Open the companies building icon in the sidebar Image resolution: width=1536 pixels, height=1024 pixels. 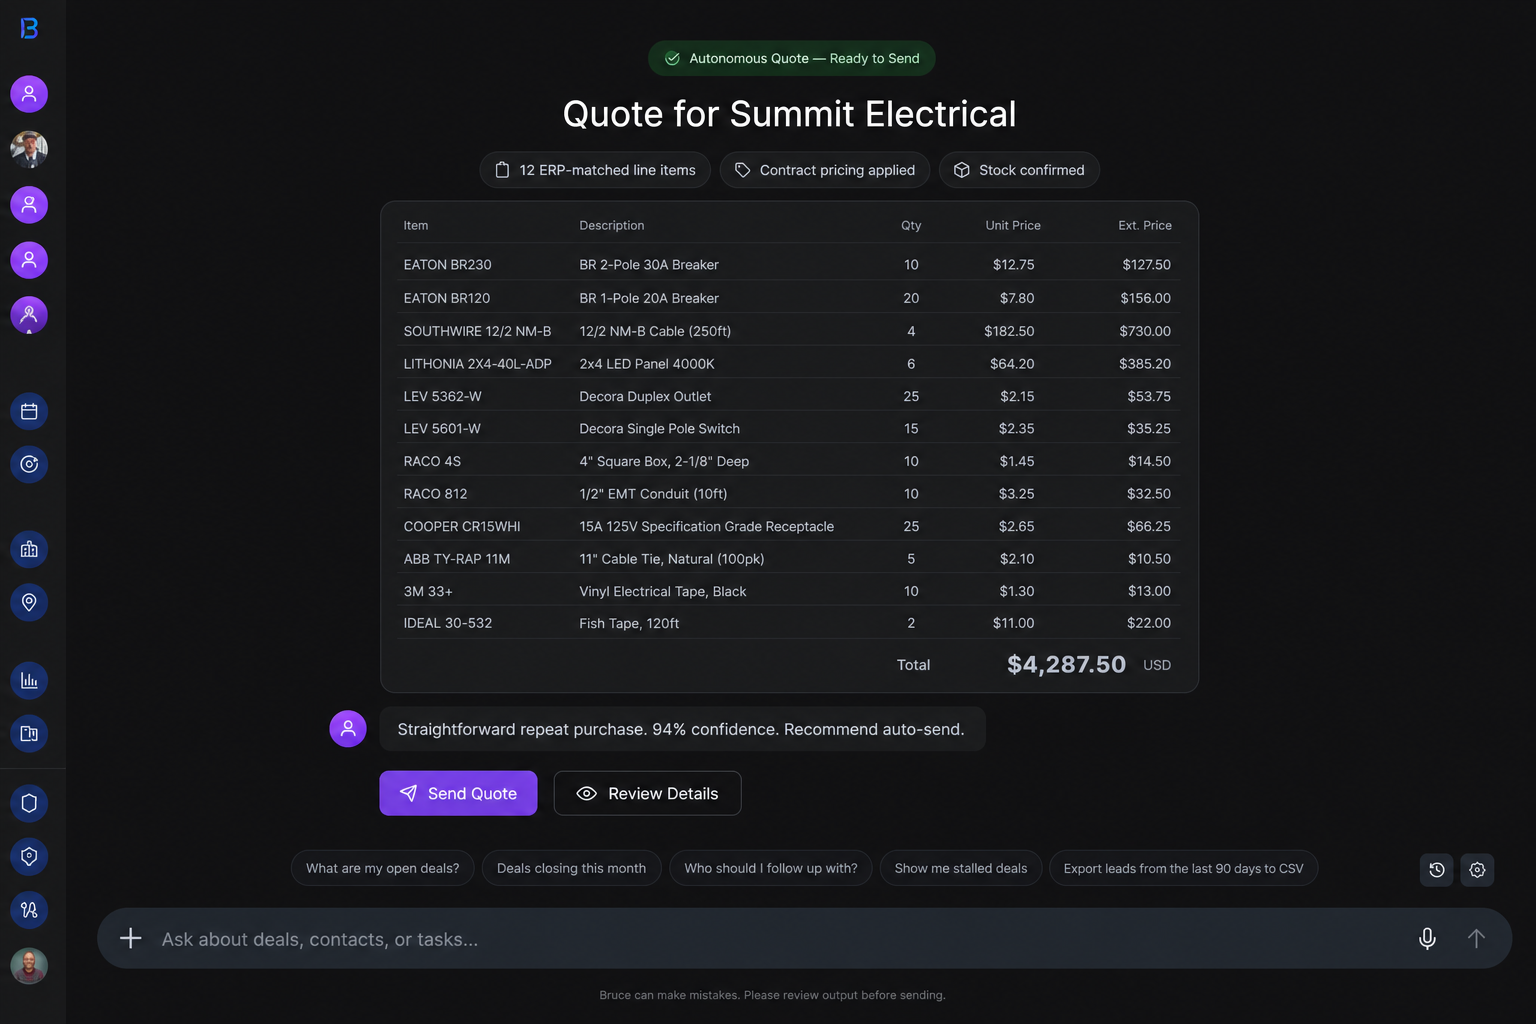point(29,549)
